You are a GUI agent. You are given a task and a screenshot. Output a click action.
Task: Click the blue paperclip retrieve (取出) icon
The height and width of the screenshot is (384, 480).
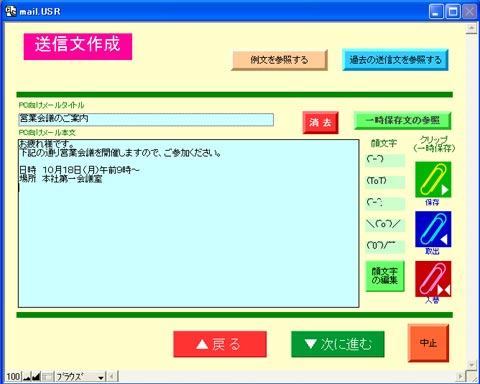coord(433,229)
